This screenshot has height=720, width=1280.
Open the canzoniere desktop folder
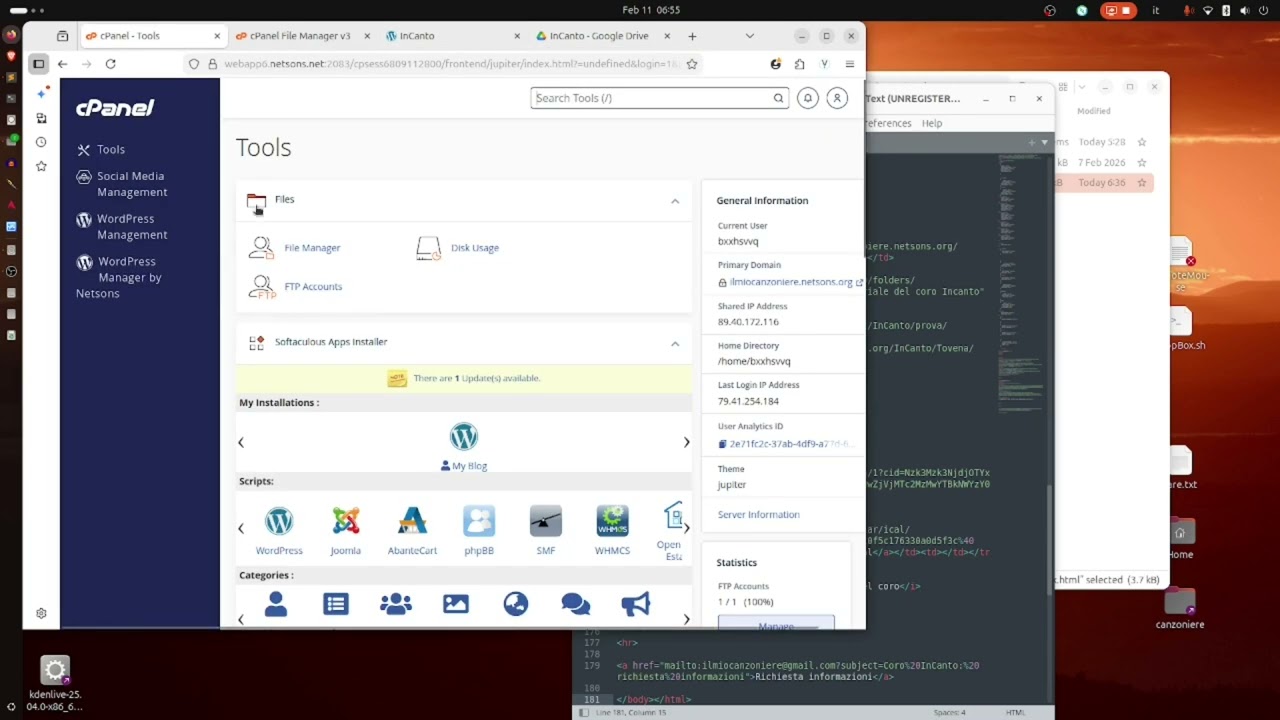point(1180,609)
